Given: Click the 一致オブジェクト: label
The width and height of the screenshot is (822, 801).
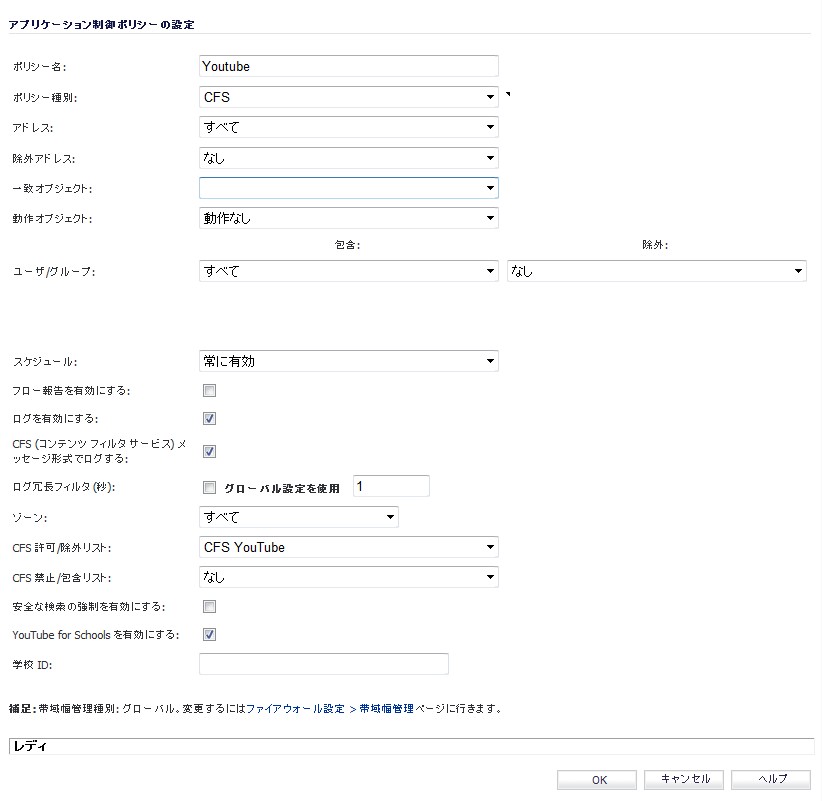Looking at the screenshot, I should point(52,189).
